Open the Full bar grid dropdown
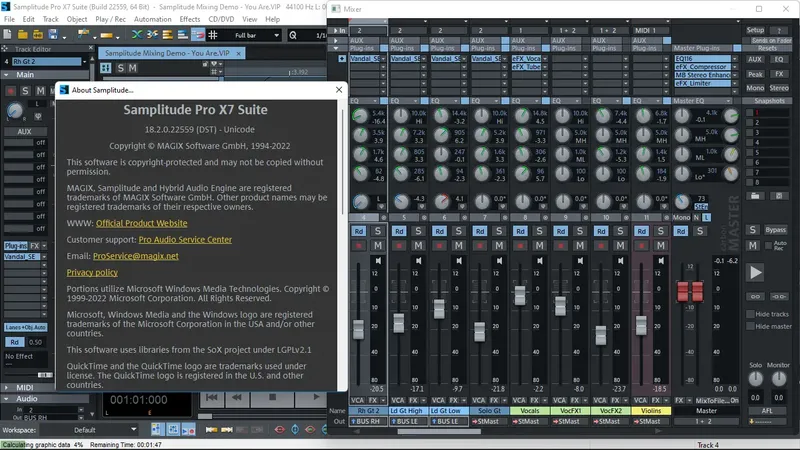The image size is (800, 450). tap(276, 35)
